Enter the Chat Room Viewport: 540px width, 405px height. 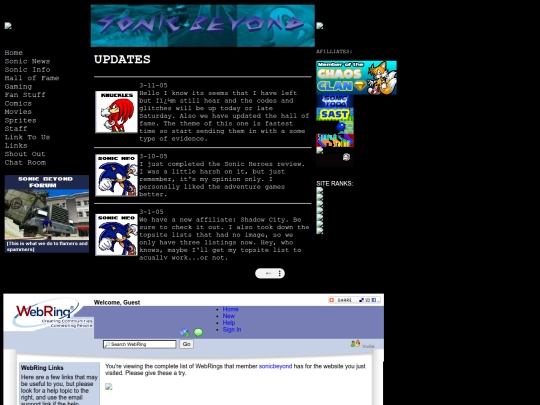point(25,162)
